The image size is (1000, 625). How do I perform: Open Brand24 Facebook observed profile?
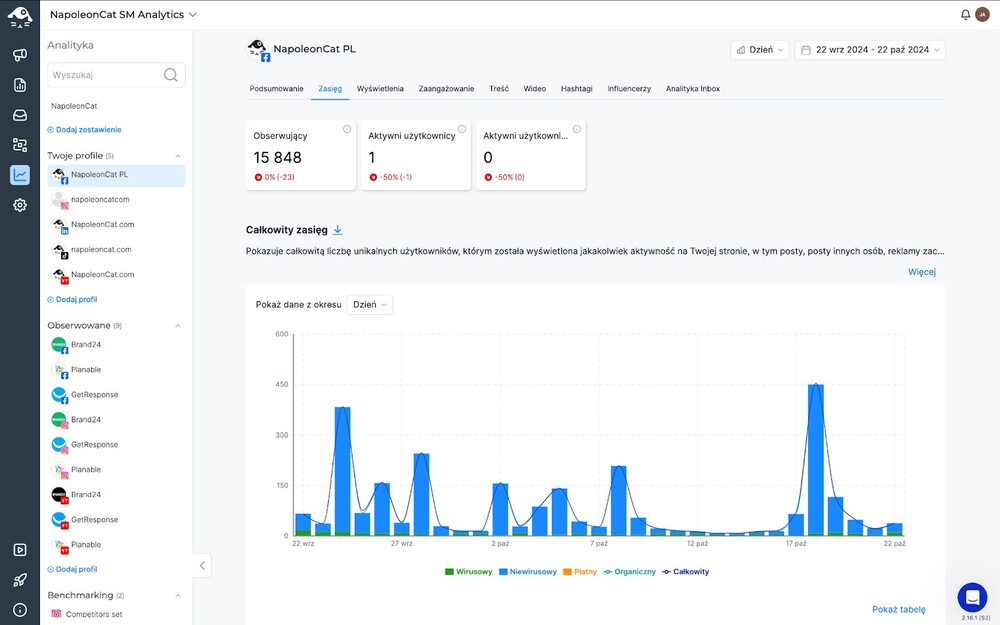pyautogui.click(x=116, y=344)
